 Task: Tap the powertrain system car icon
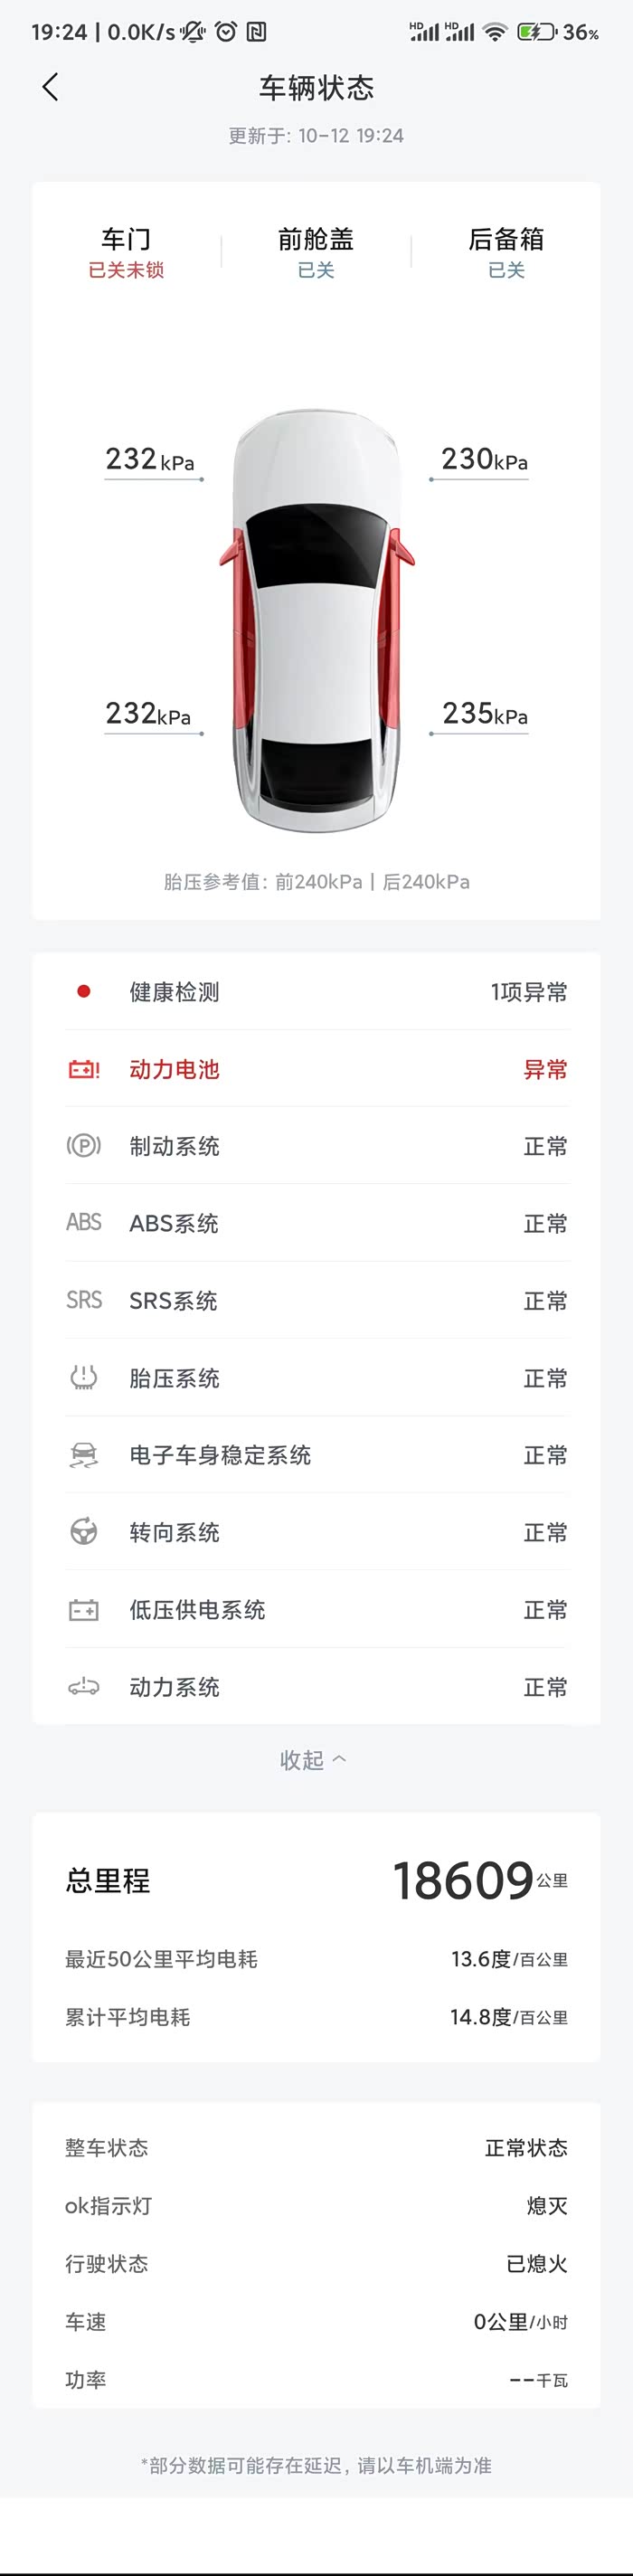tap(84, 1687)
